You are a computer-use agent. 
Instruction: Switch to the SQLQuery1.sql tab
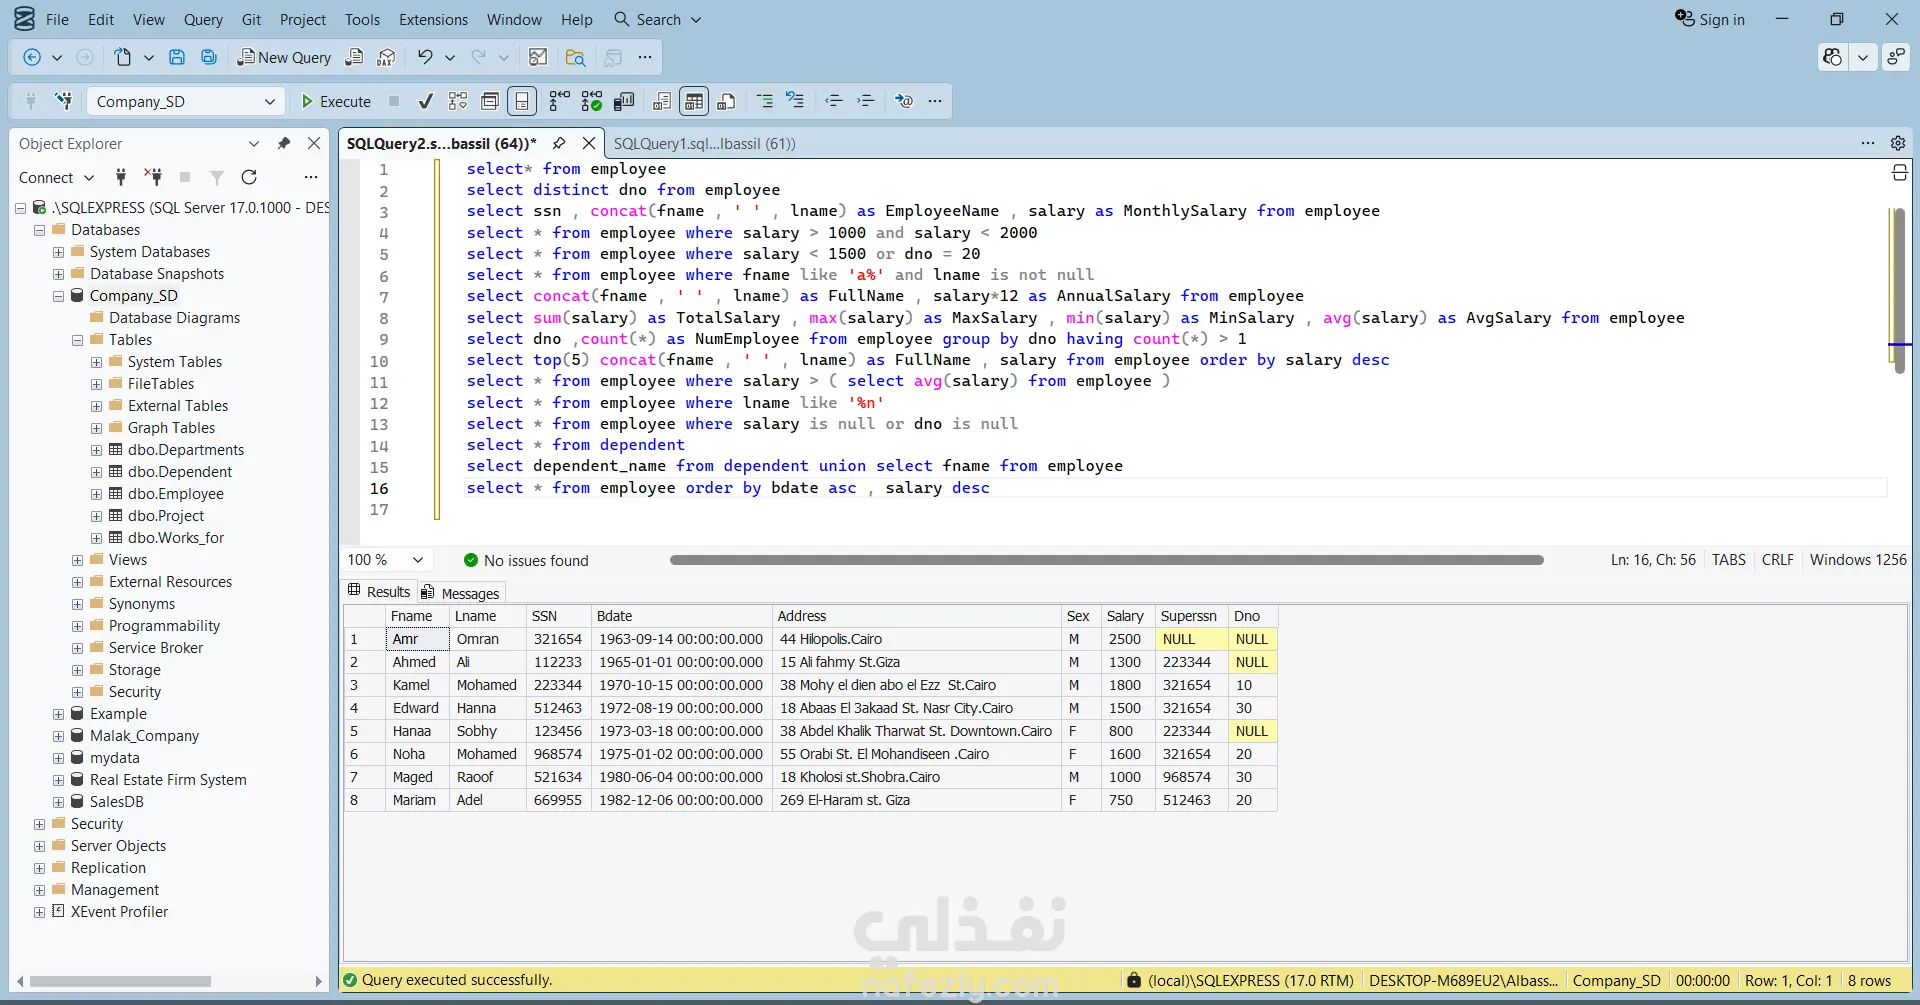click(x=704, y=144)
